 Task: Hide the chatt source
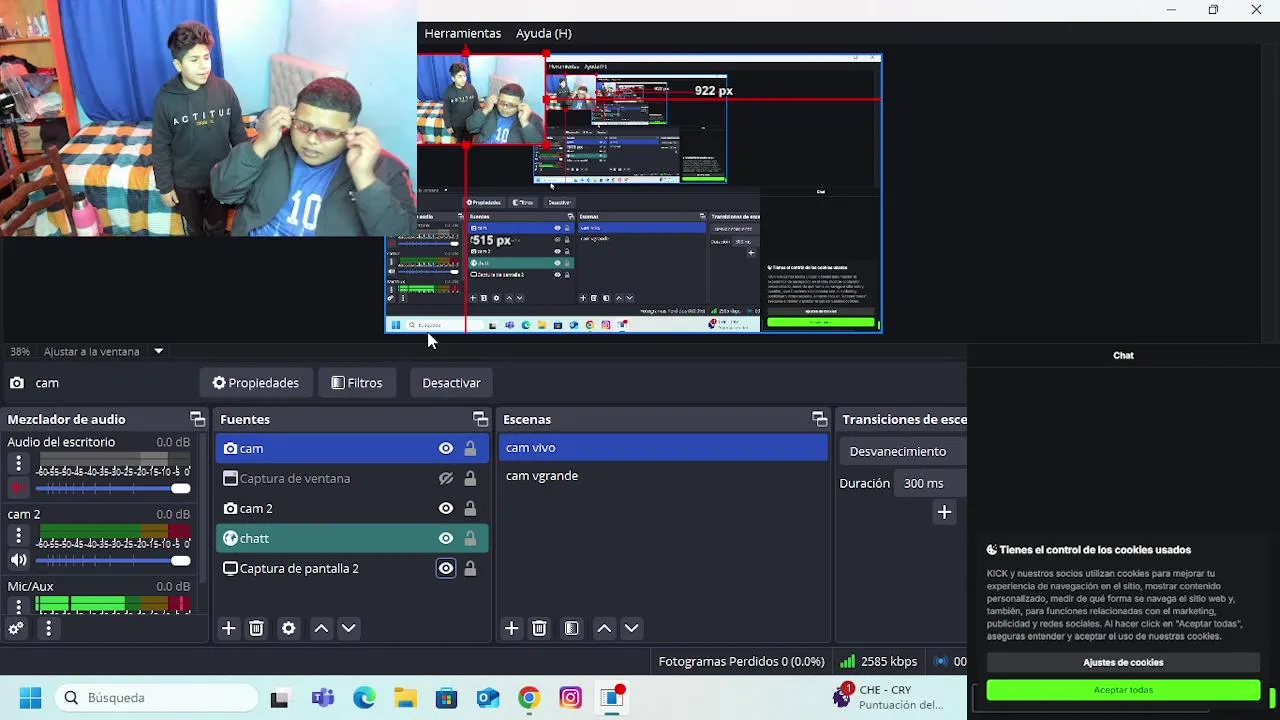(x=446, y=538)
